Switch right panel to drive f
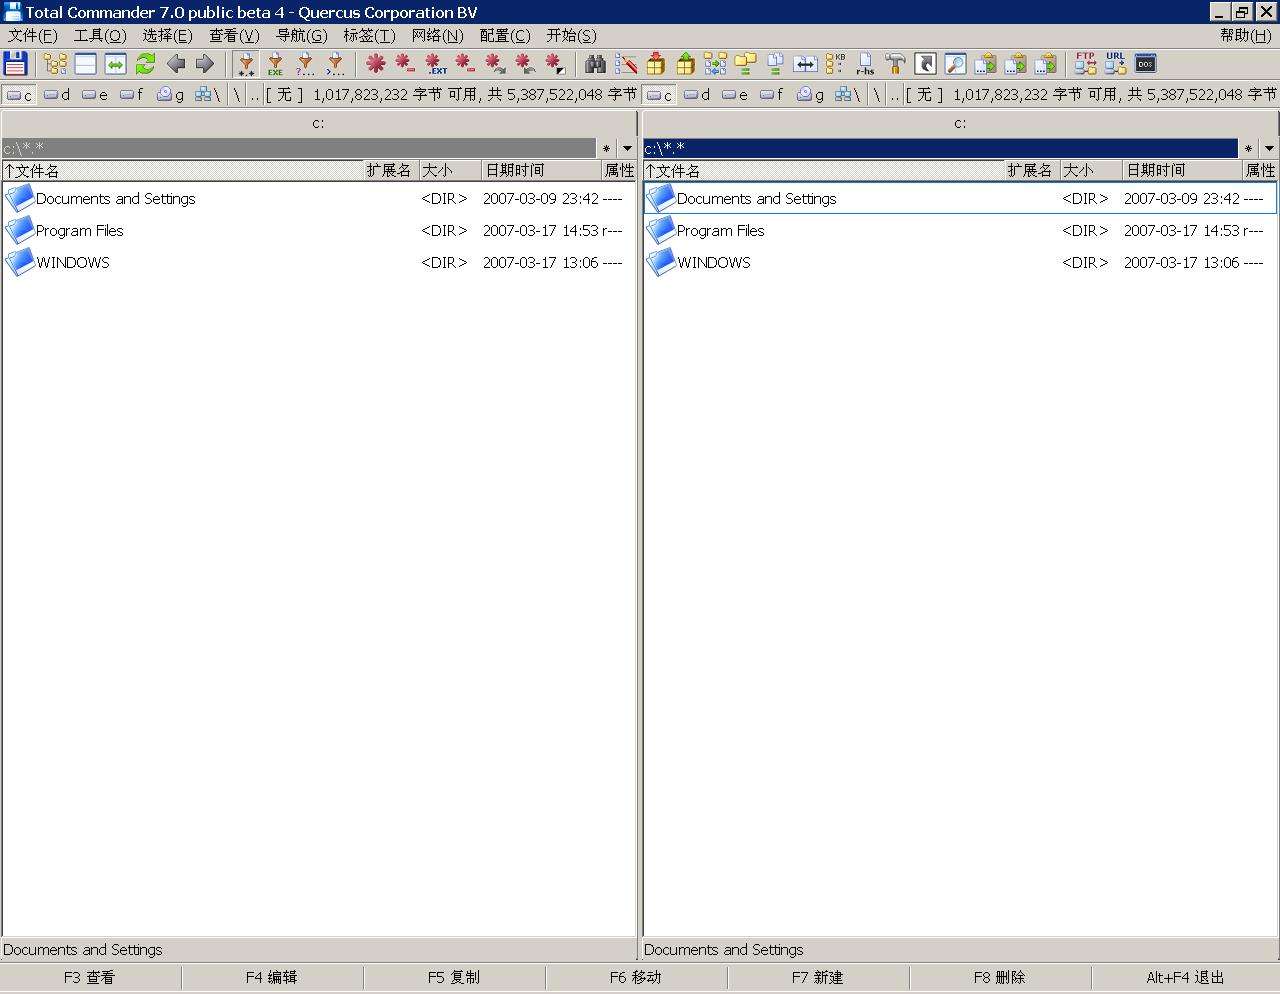 773,95
